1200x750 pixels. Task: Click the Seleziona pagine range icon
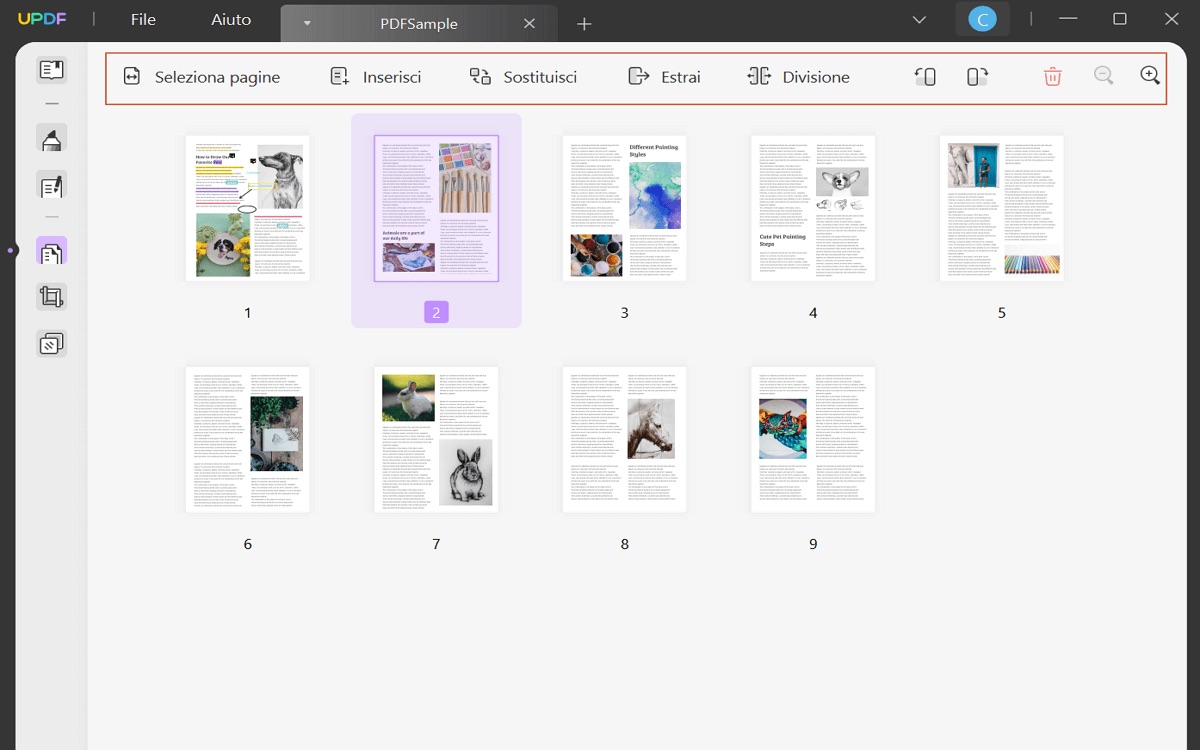(132, 77)
